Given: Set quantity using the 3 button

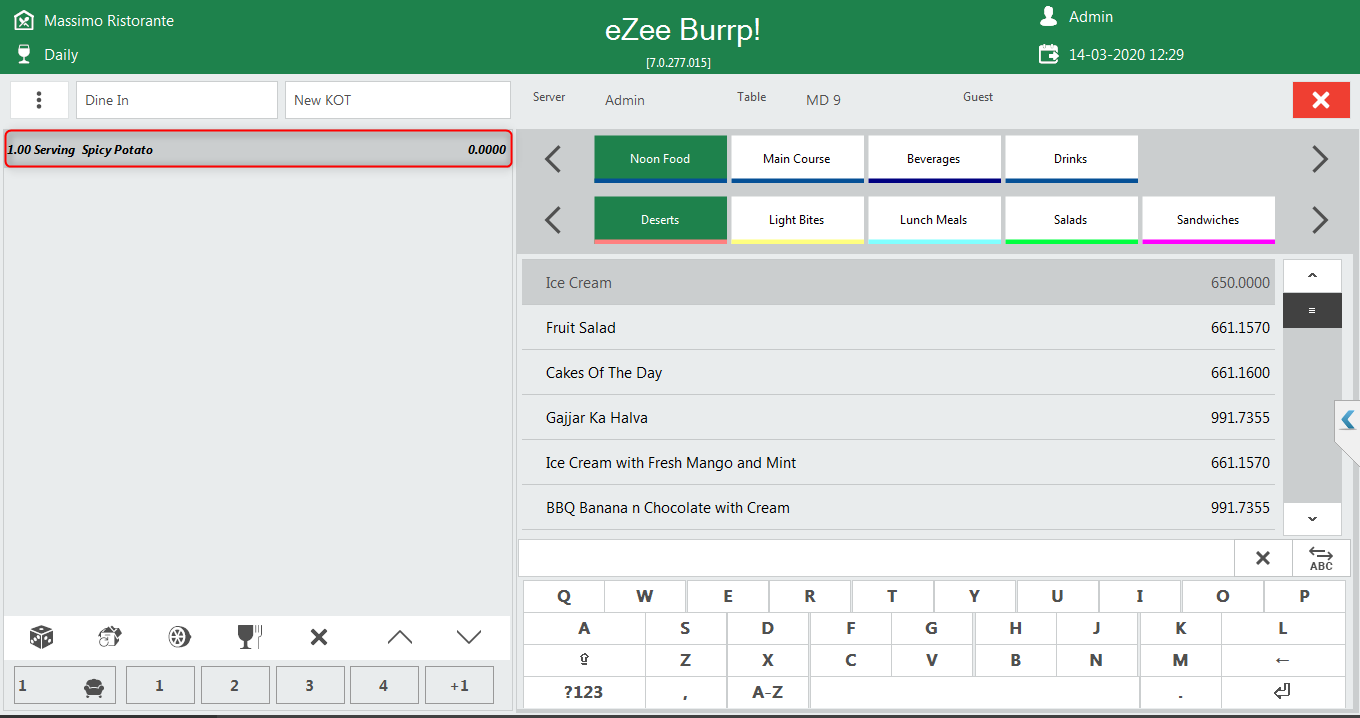Looking at the screenshot, I should pyautogui.click(x=310, y=686).
